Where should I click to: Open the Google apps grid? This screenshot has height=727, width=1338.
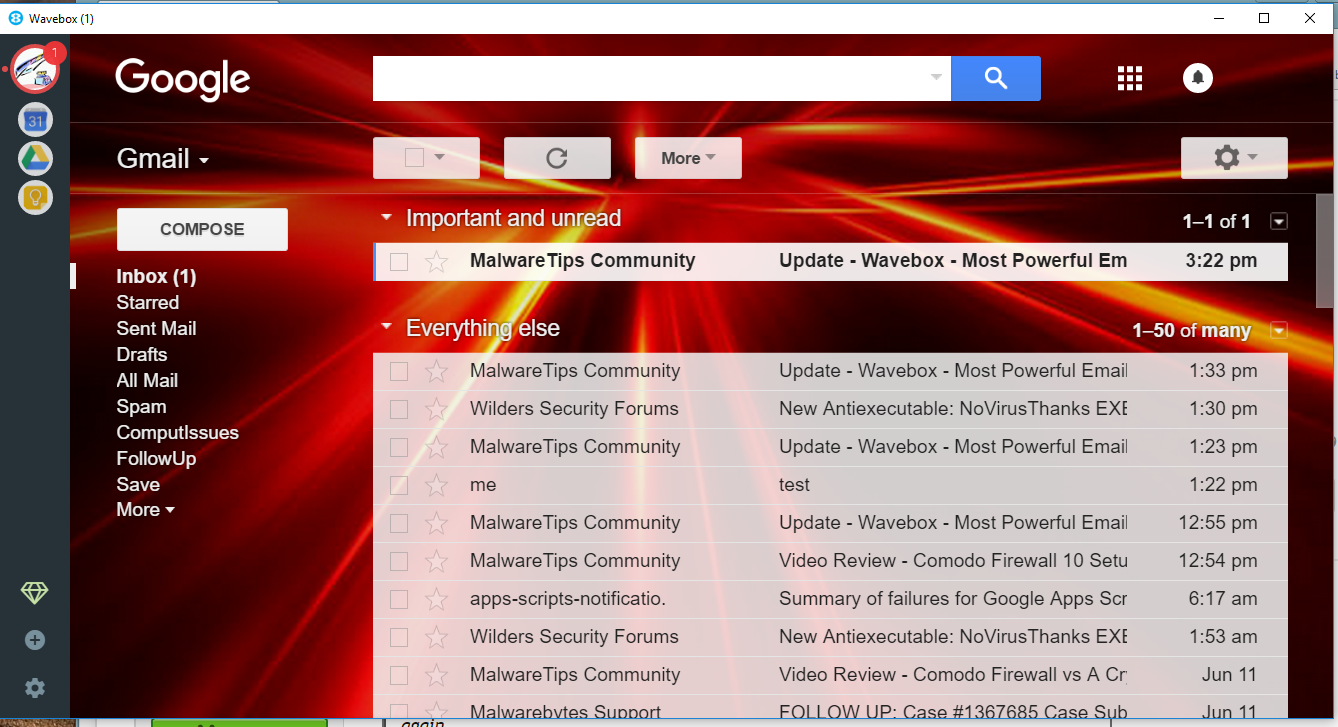pyautogui.click(x=1129, y=78)
